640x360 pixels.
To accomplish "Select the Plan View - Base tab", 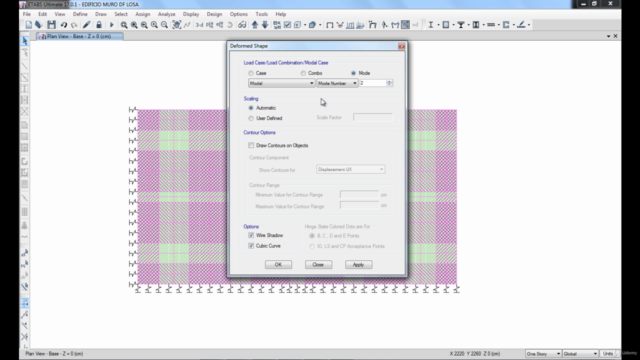I will point(80,36).
